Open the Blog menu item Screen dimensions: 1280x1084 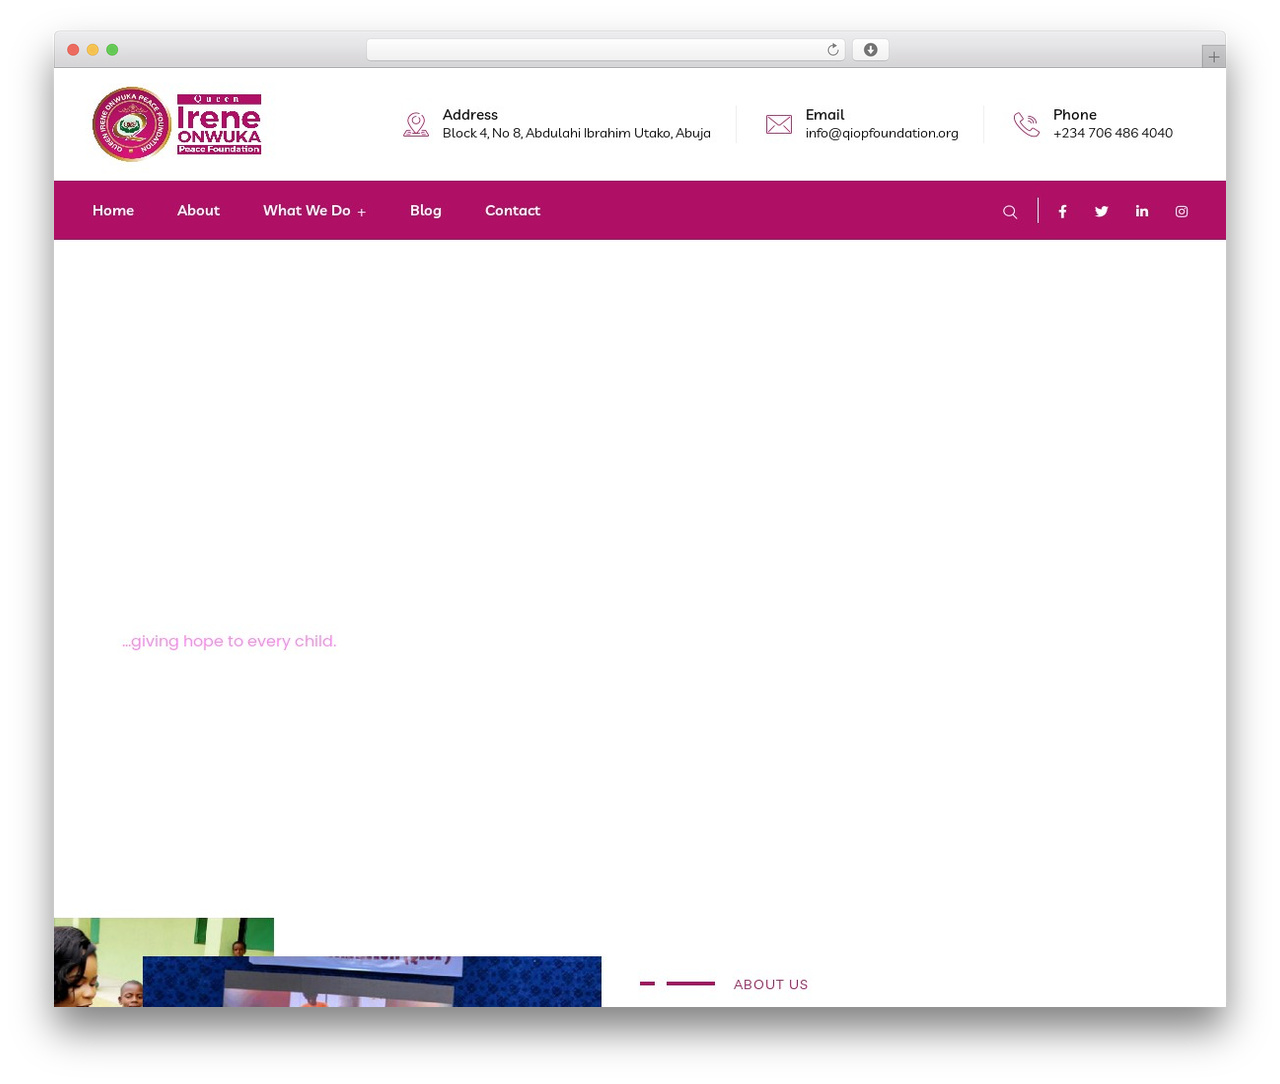(425, 210)
